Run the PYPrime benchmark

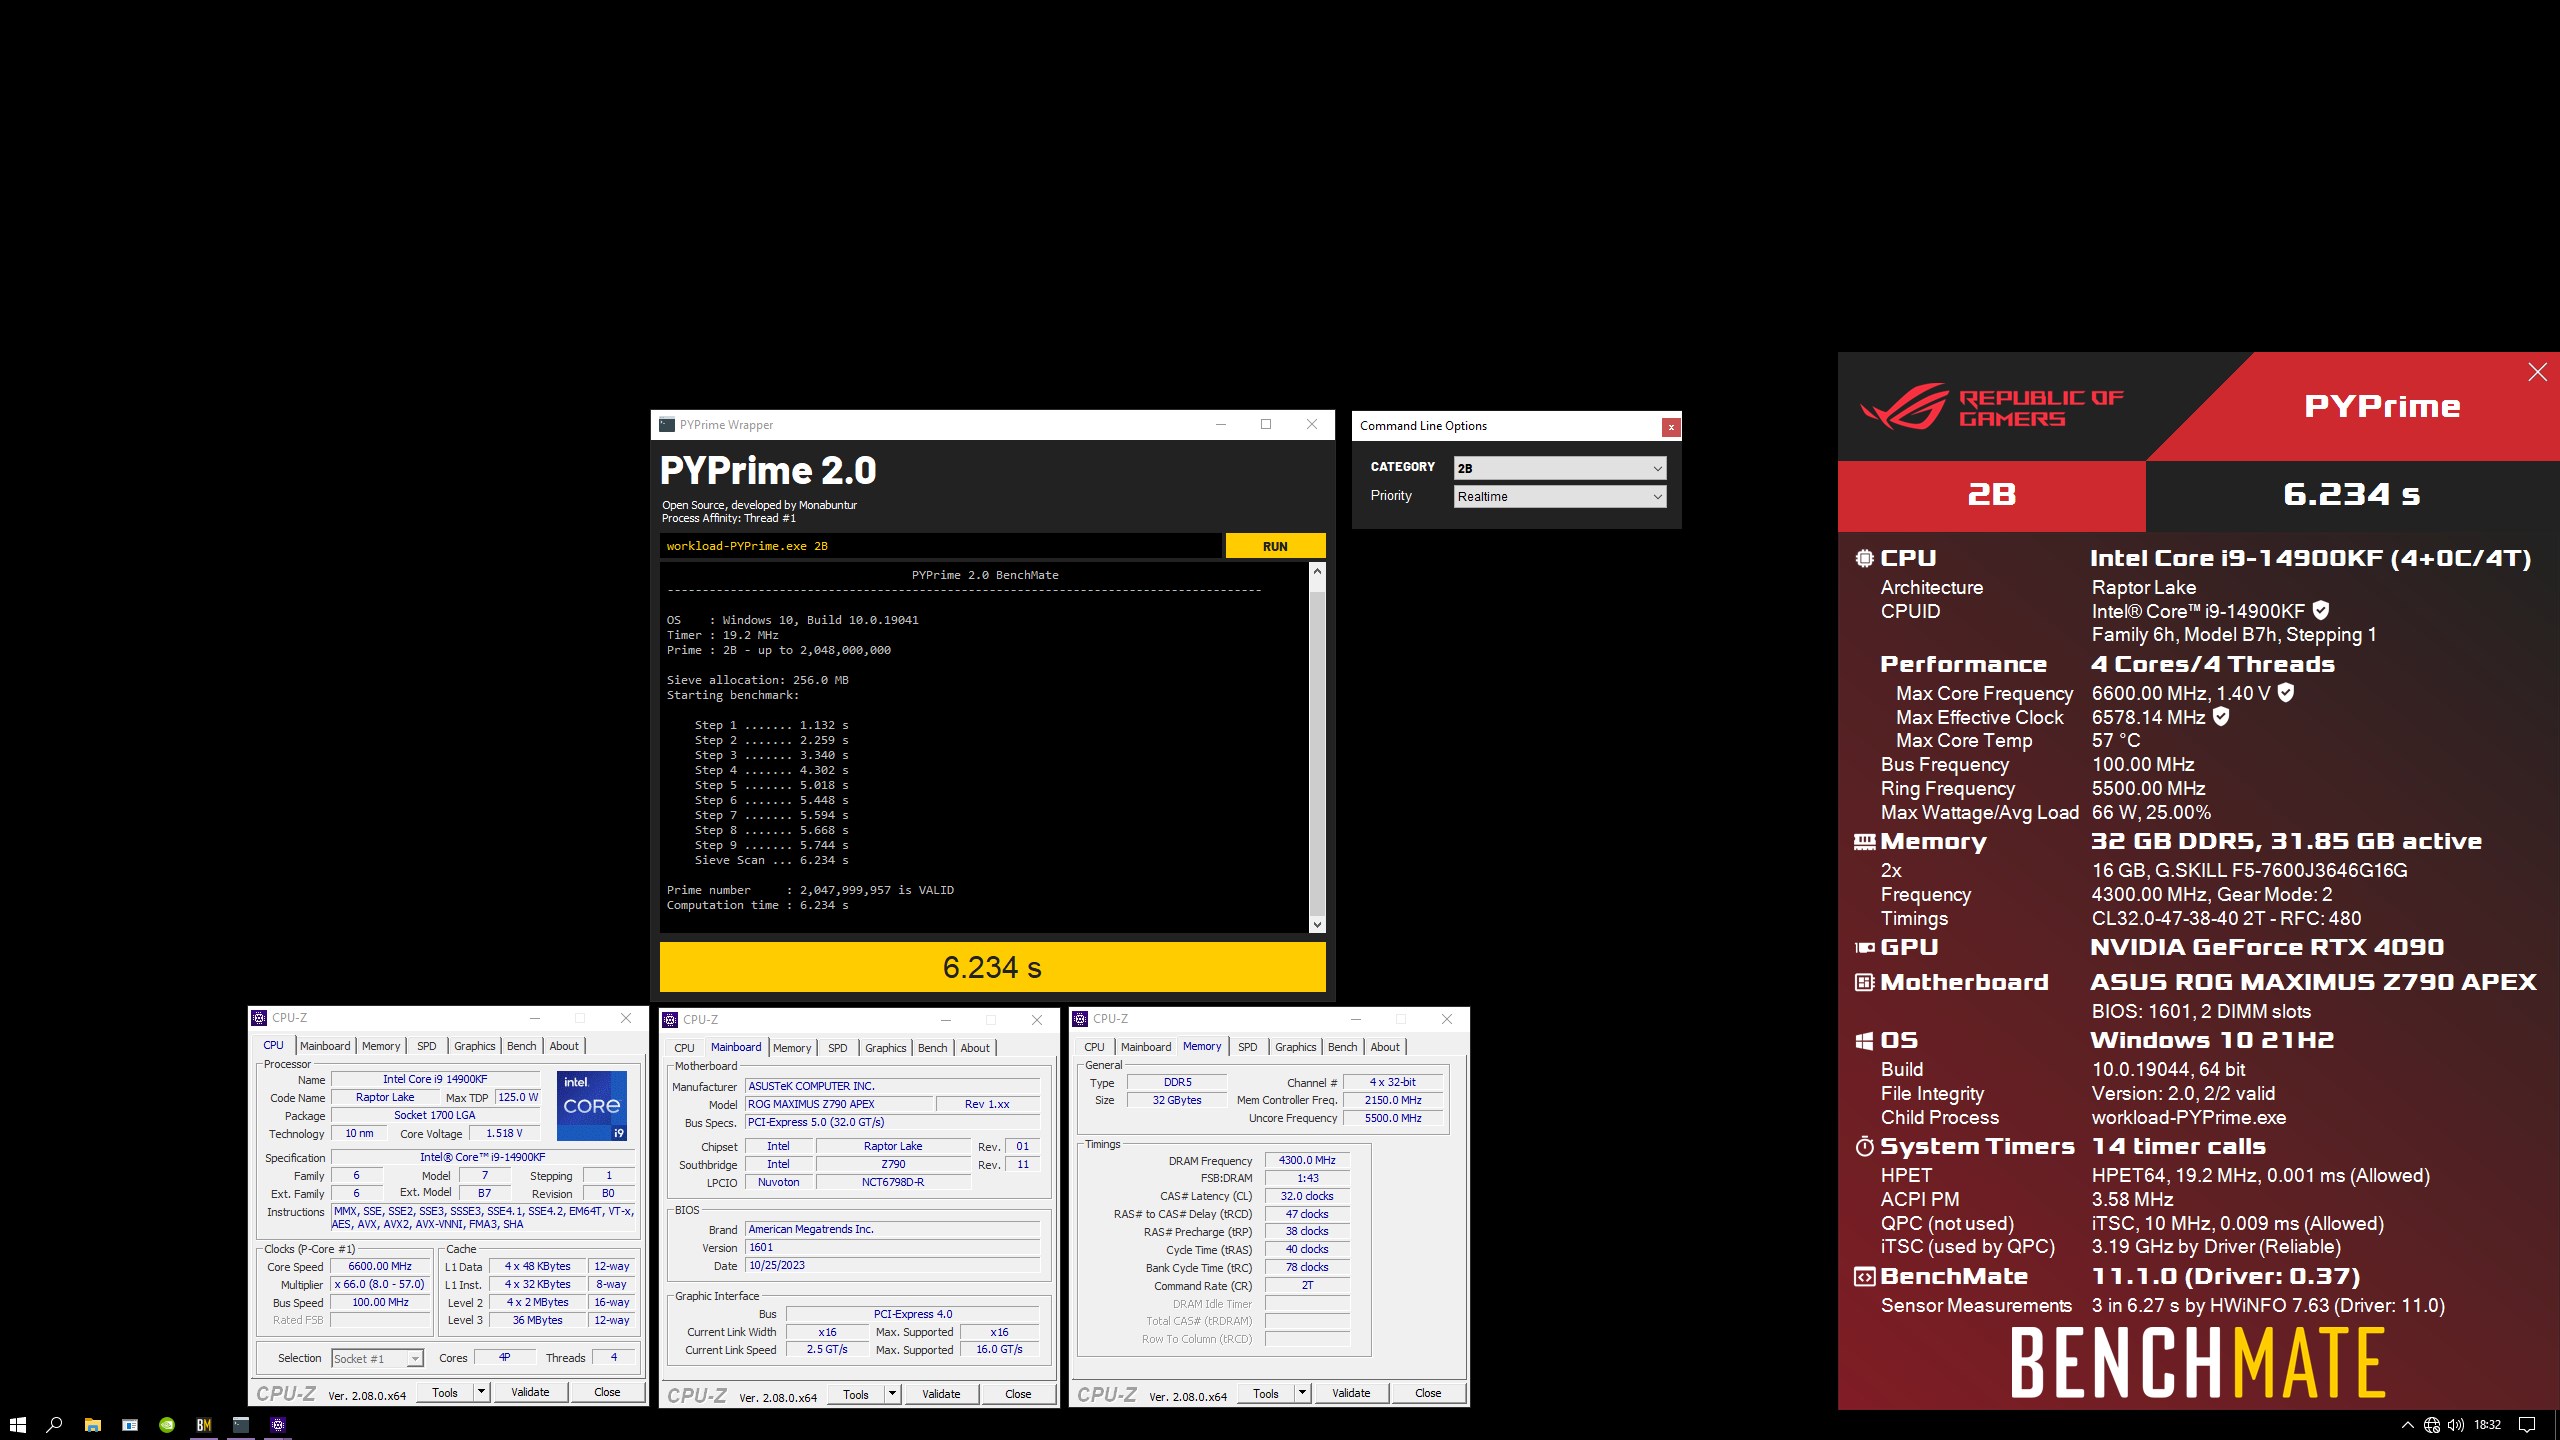(1275, 546)
